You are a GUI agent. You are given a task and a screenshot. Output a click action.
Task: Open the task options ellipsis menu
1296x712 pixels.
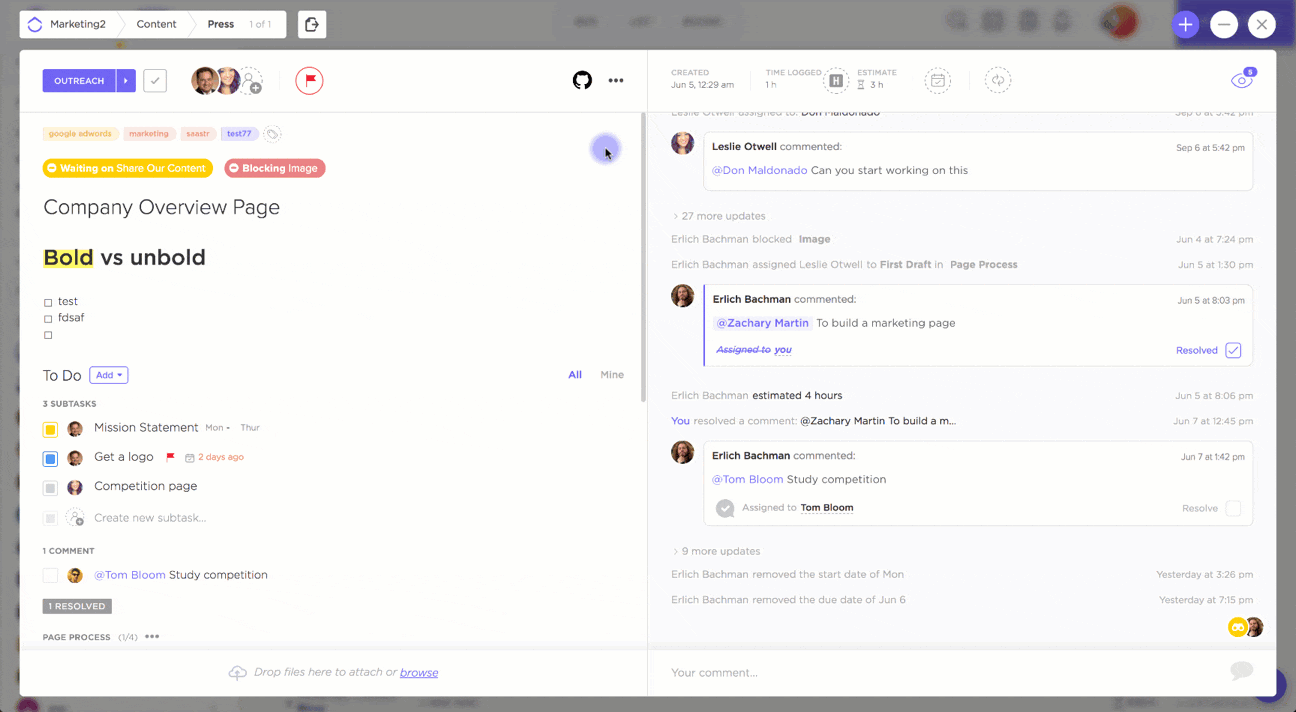tap(616, 80)
